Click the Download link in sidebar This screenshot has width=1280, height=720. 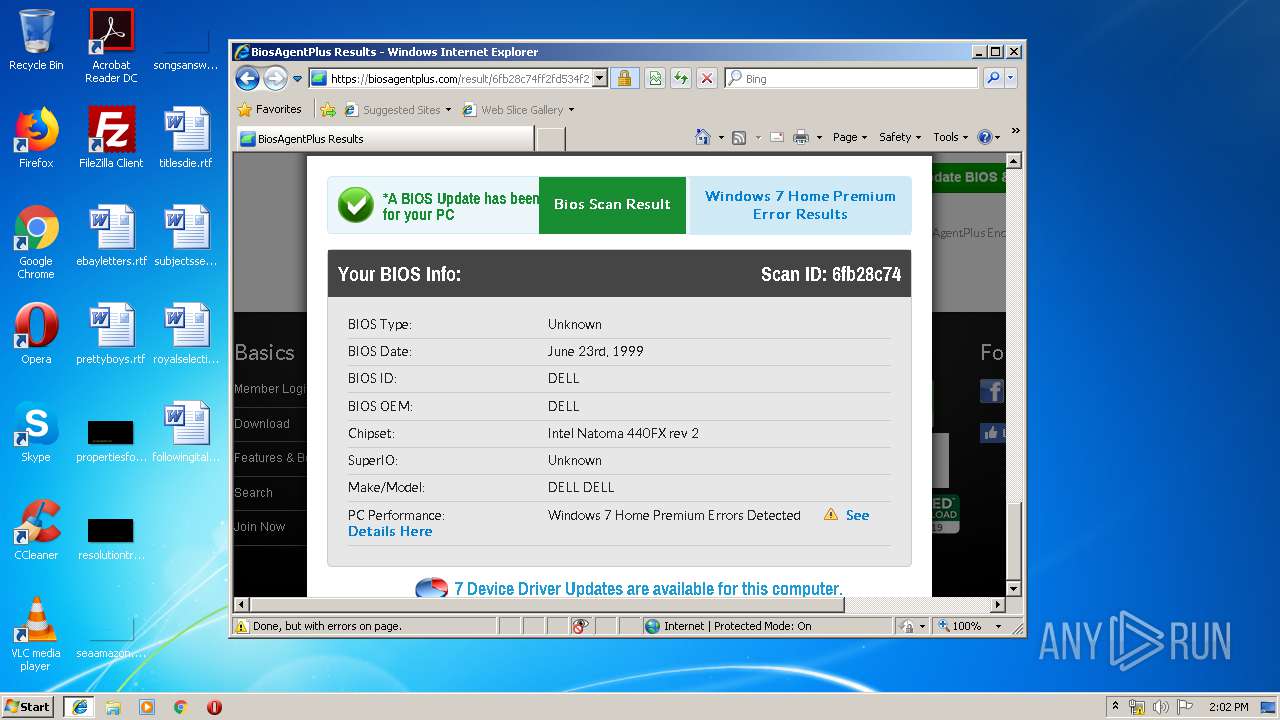(262, 423)
